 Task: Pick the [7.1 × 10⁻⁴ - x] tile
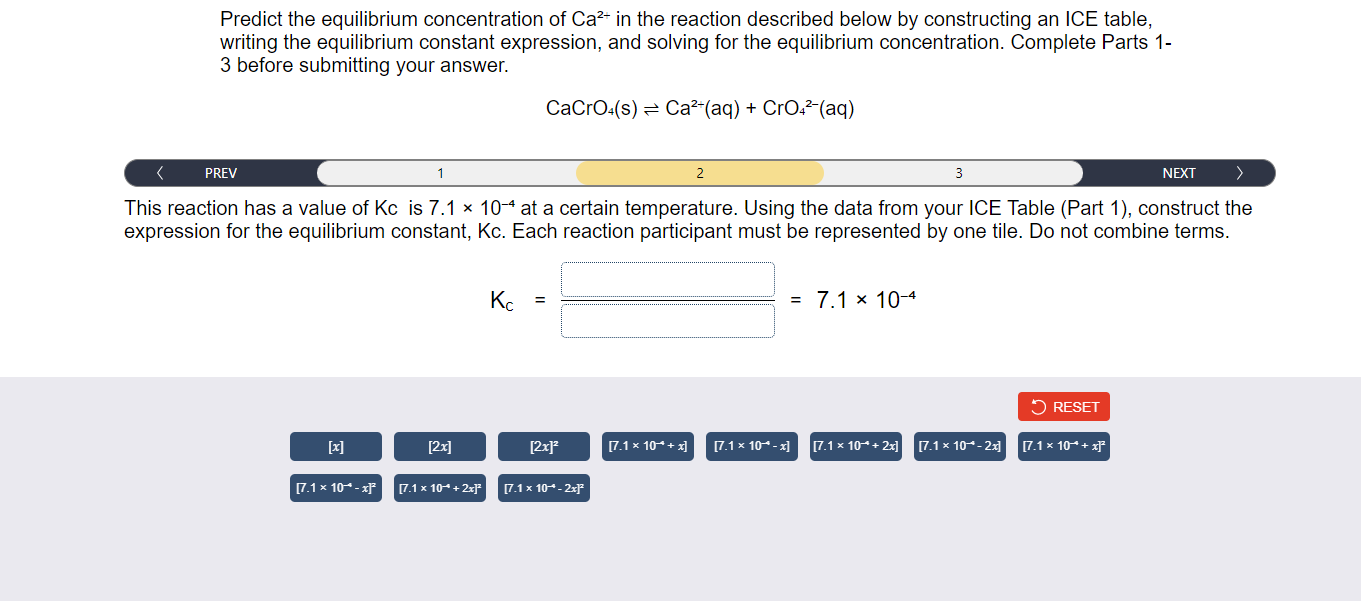coord(751,446)
